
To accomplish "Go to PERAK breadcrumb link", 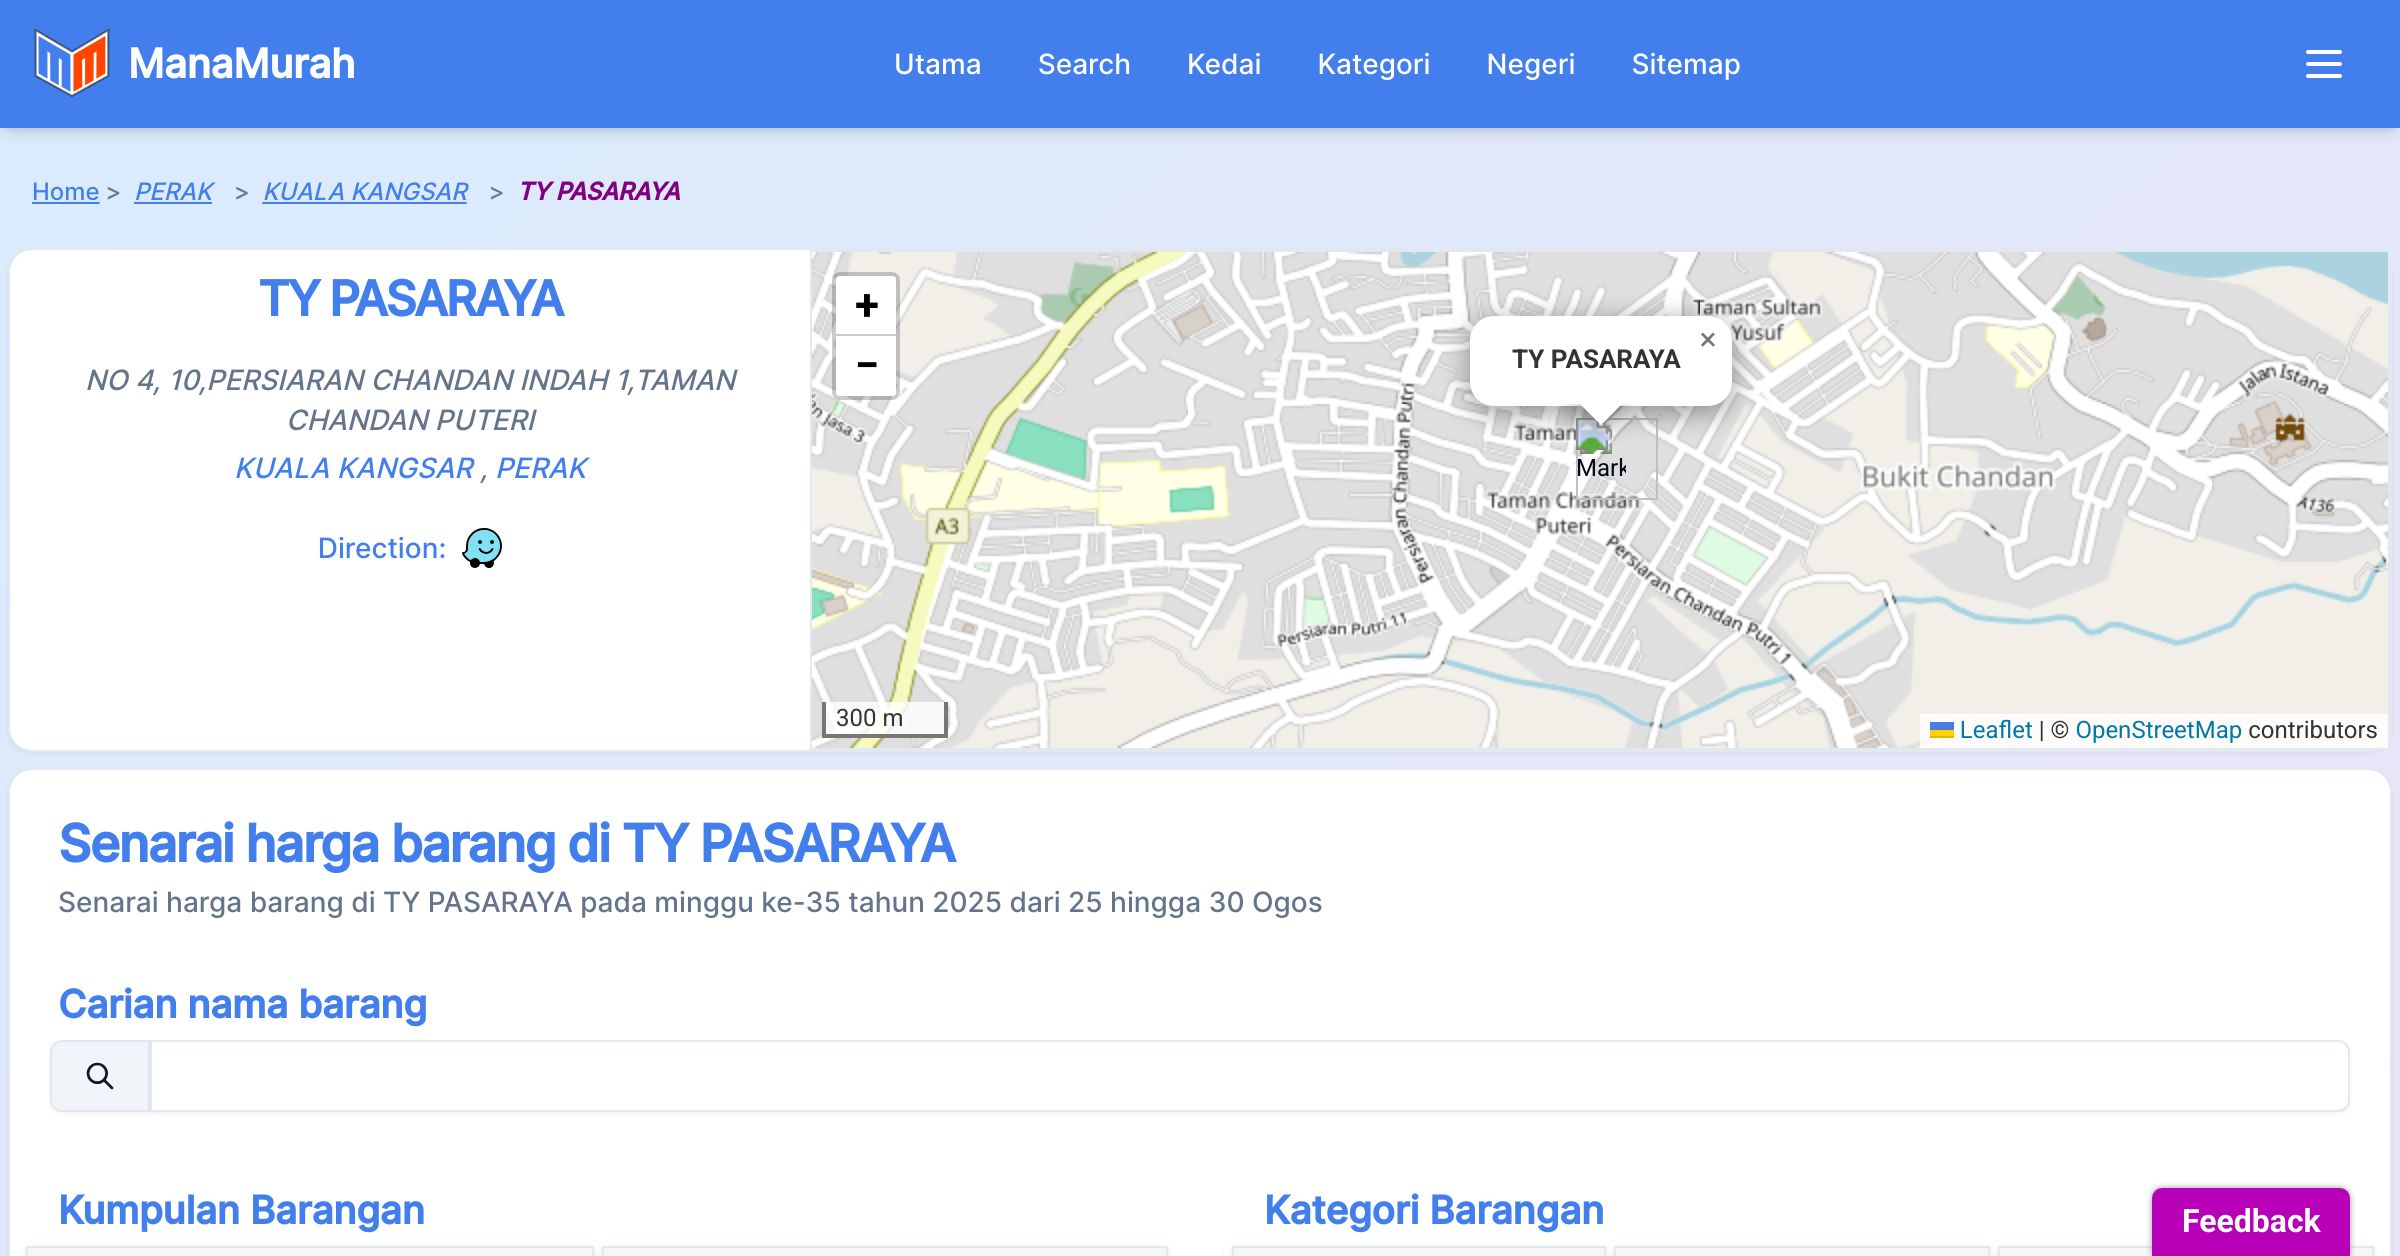I will point(174,191).
